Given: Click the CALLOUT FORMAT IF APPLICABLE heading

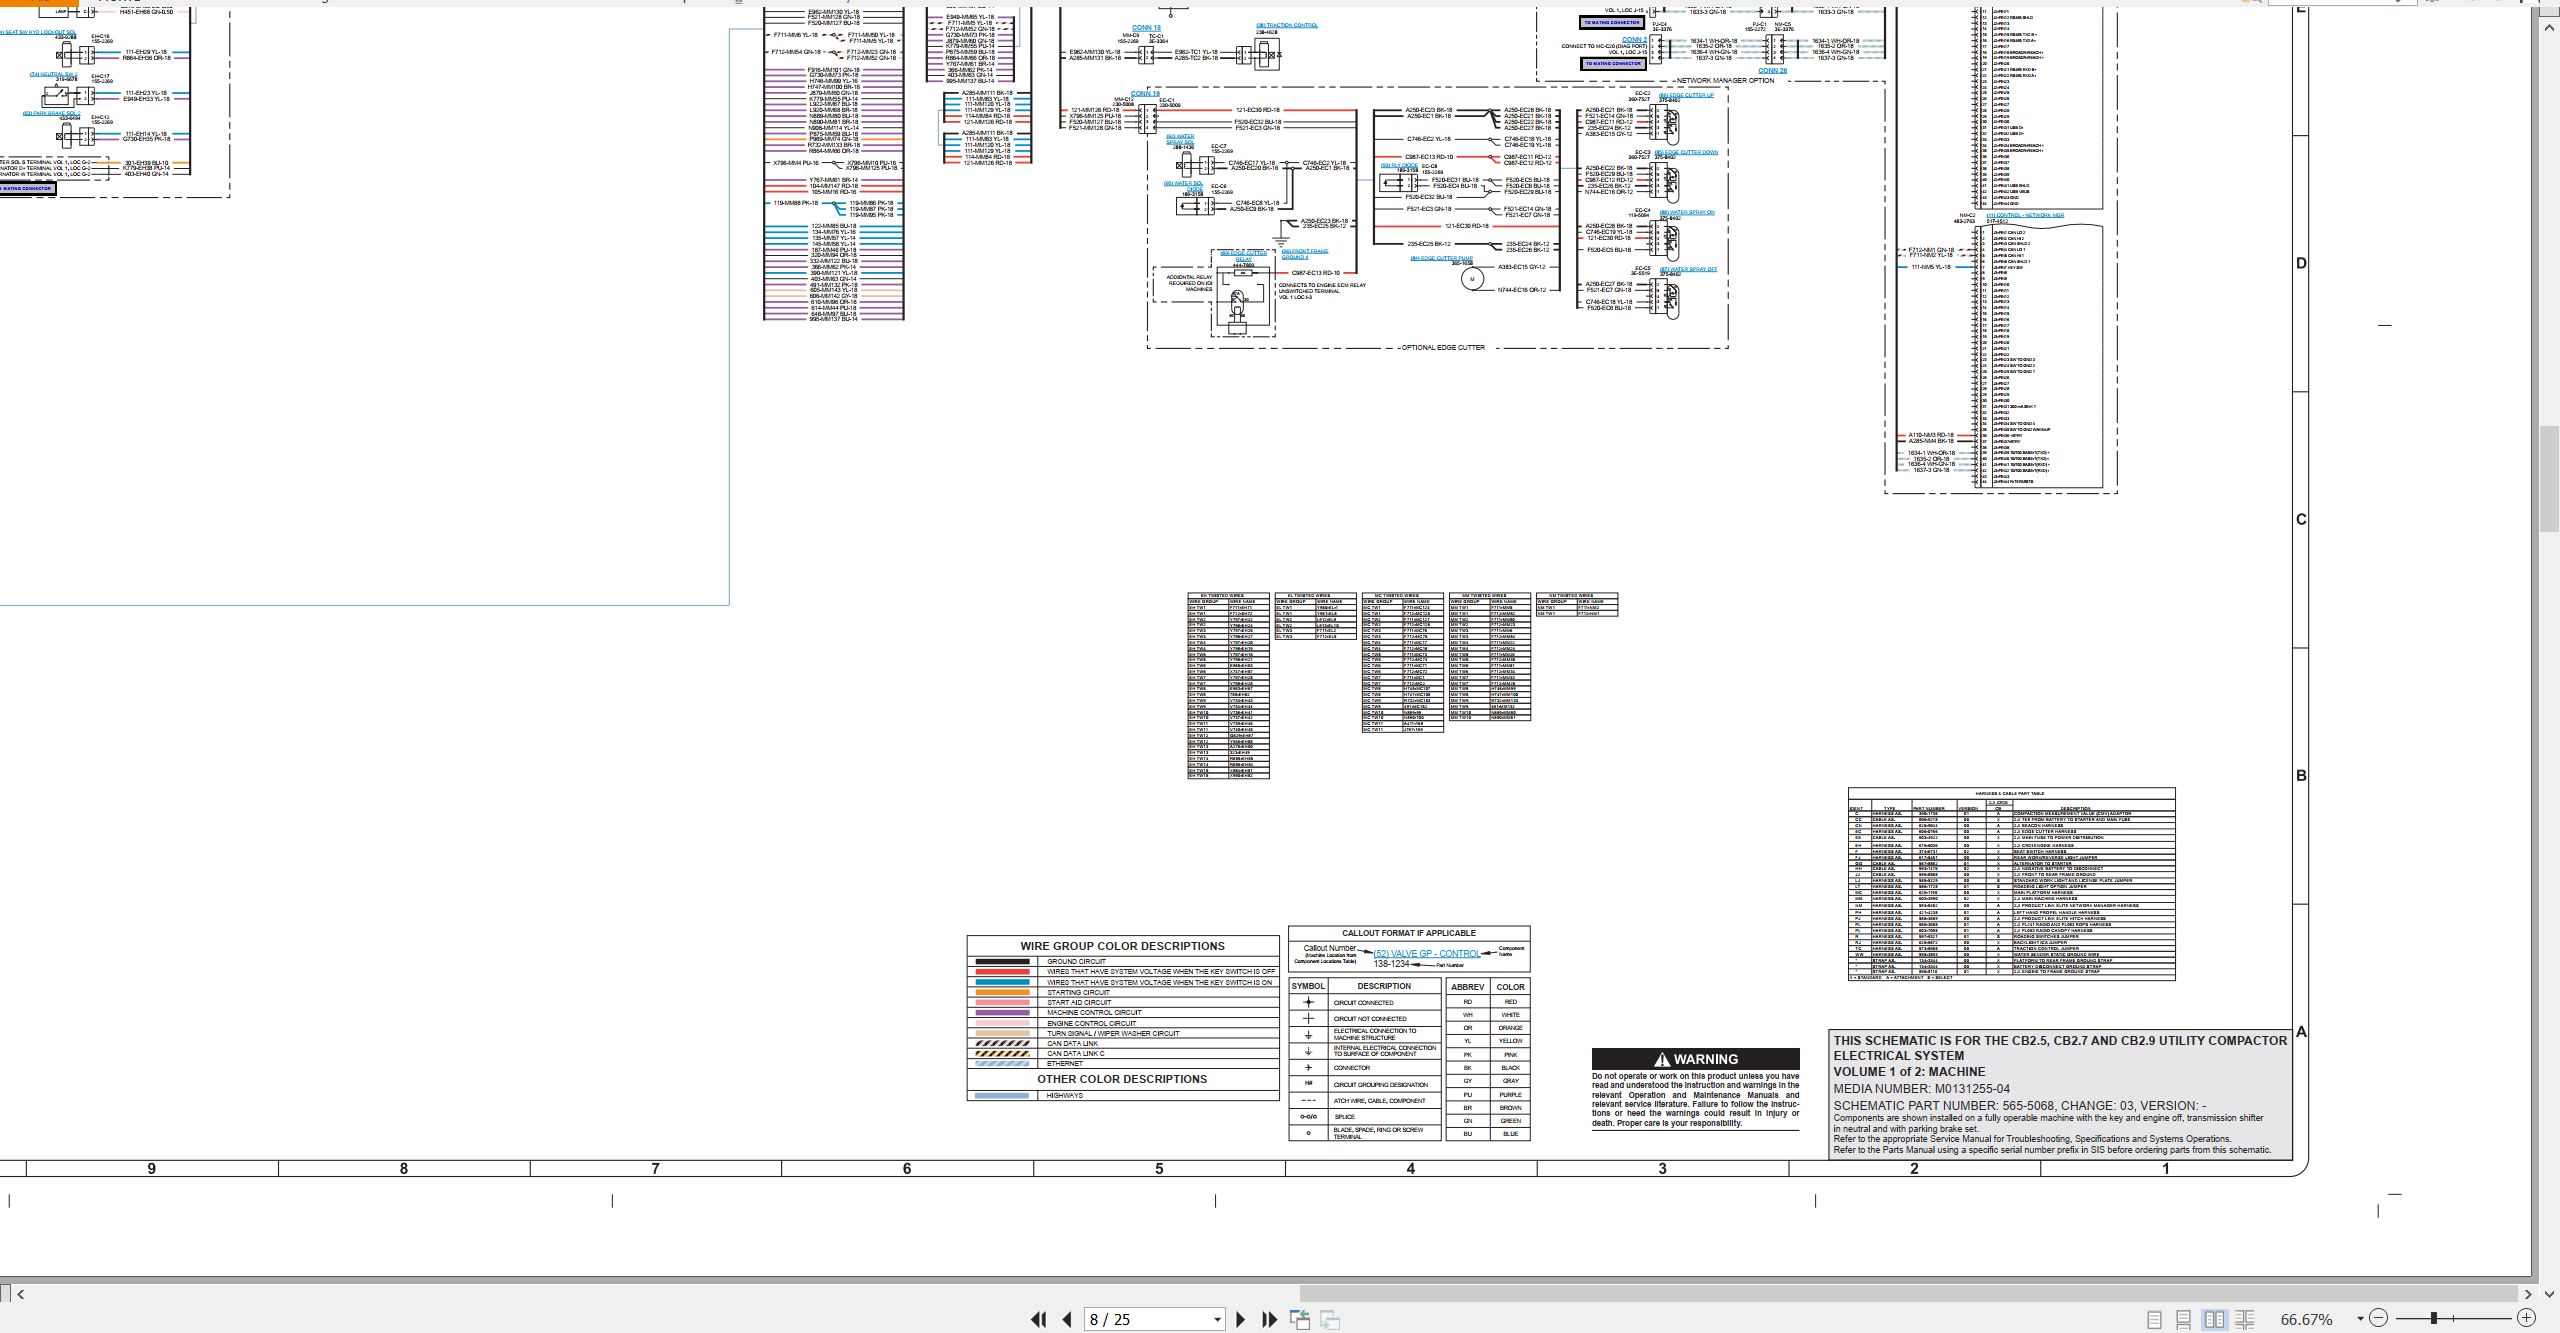Looking at the screenshot, I should 1409,933.
